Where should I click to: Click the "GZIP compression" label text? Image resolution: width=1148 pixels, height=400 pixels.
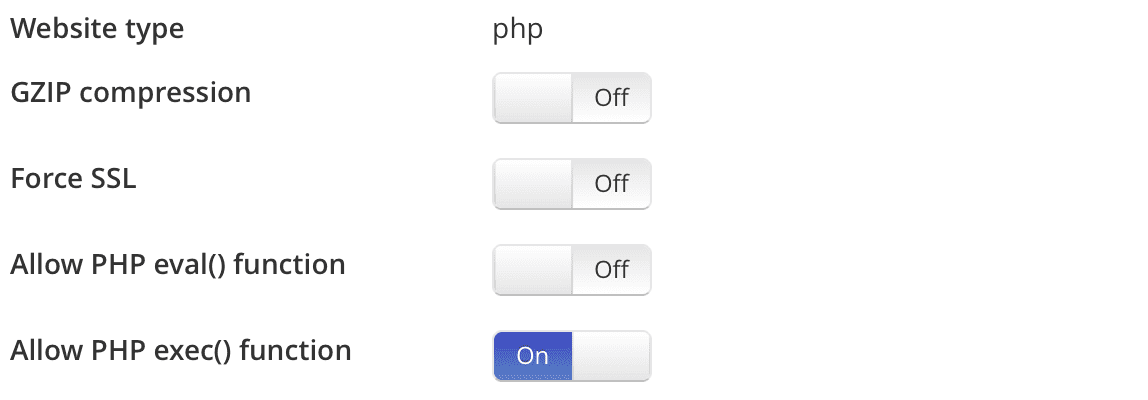[x=131, y=94]
